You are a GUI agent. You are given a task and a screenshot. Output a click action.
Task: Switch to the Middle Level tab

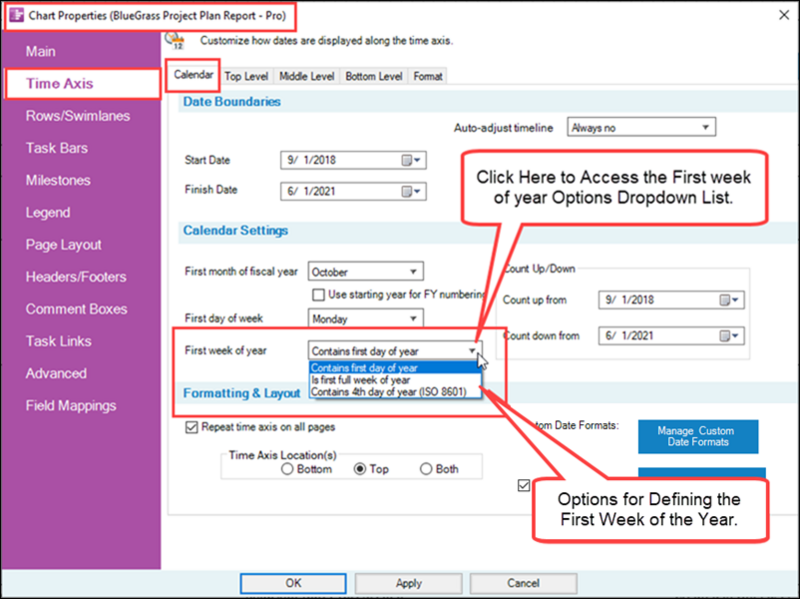coord(307,77)
